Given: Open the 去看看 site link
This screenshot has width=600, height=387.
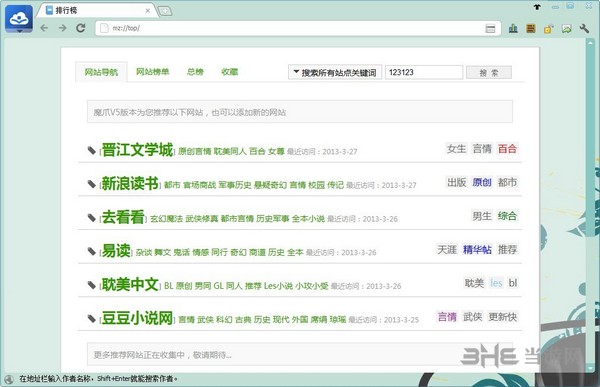Looking at the screenshot, I should pyautogui.click(x=123, y=217).
